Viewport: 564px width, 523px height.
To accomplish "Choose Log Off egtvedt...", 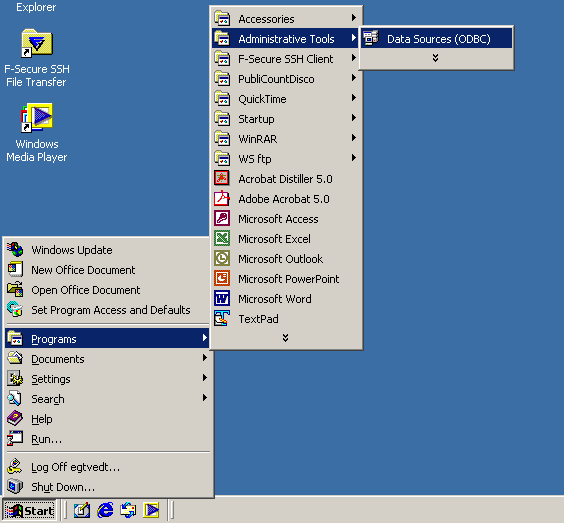I will tap(107, 466).
